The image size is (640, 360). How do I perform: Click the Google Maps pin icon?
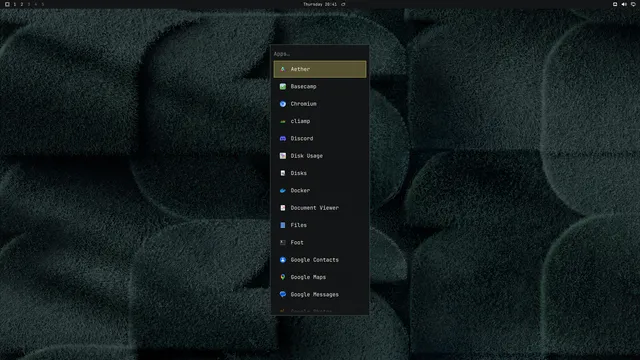click(x=283, y=277)
